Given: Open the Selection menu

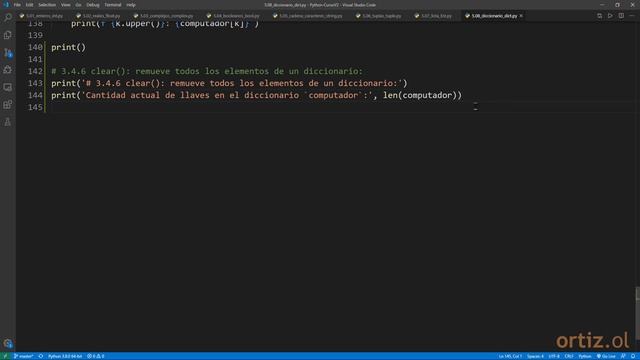Looking at the screenshot, I should tap(47, 5).
